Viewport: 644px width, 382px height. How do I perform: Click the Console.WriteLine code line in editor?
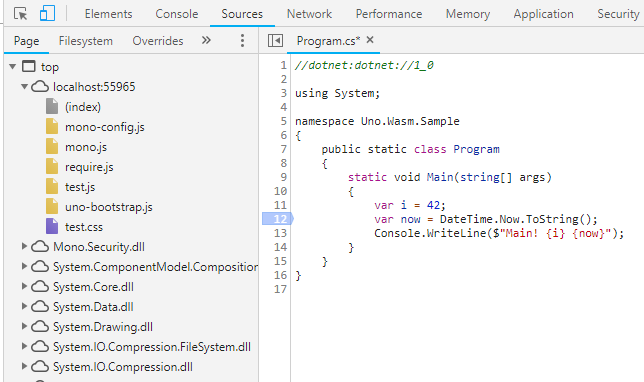[499, 233]
